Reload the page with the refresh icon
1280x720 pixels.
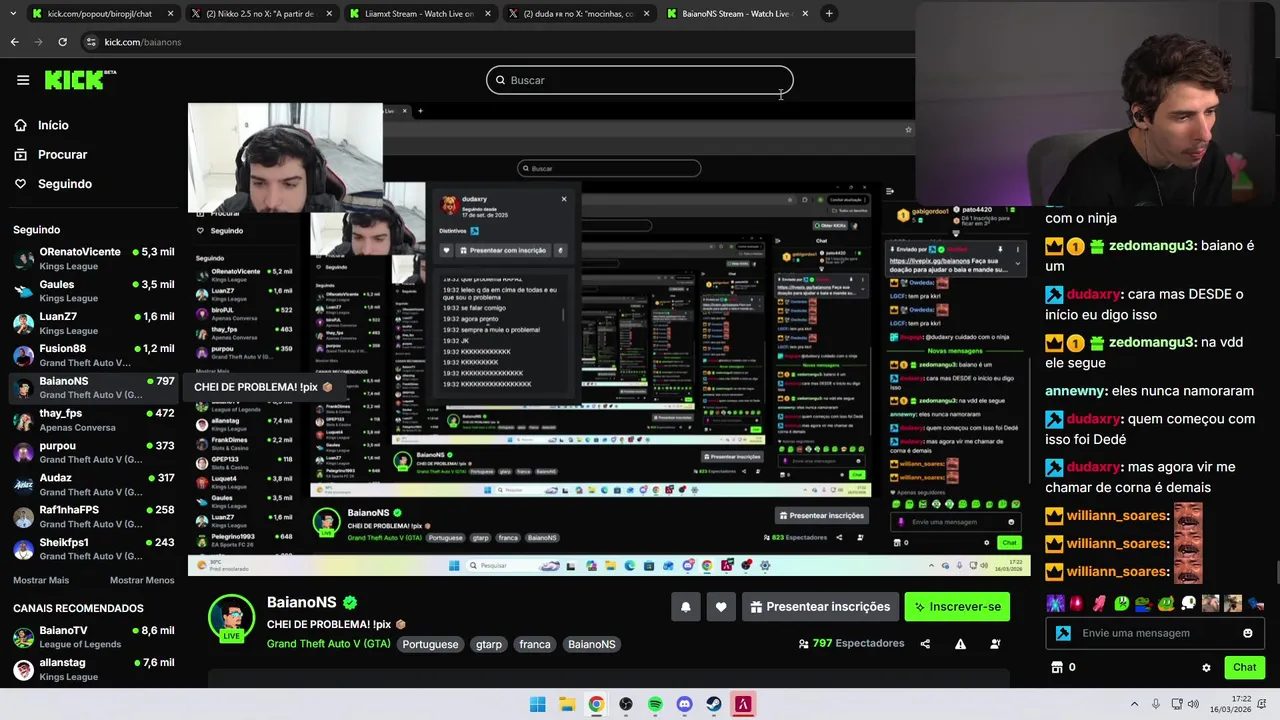[x=62, y=42]
